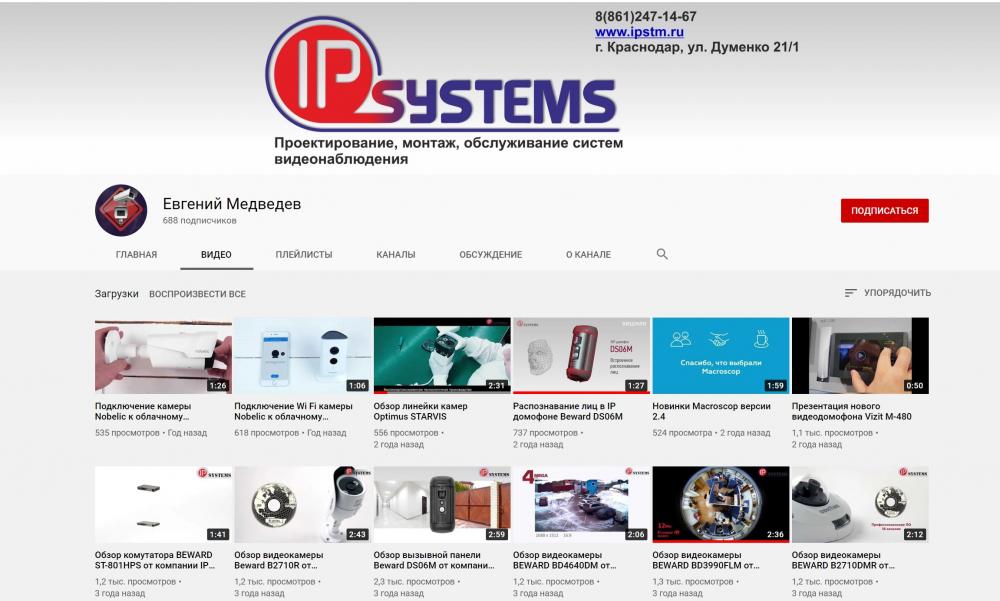Play the Nobelic camera connection video thumbnail

coord(163,355)
